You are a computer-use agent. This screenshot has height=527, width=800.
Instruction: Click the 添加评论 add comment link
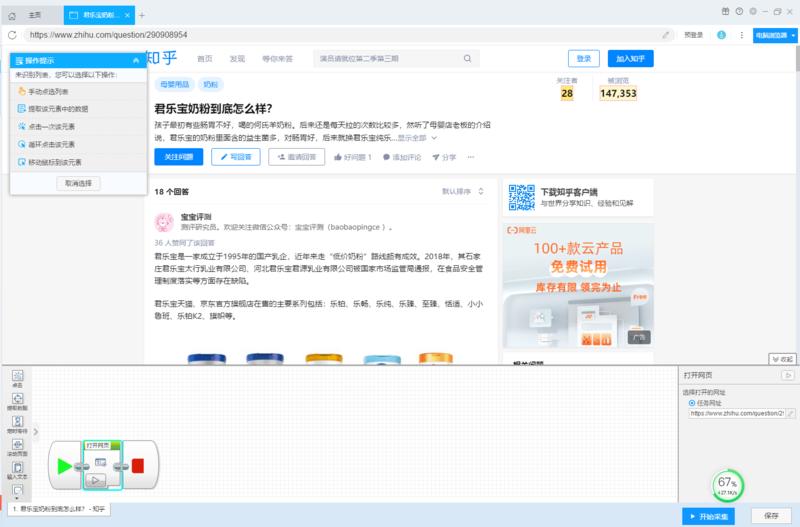pos(402,157)
